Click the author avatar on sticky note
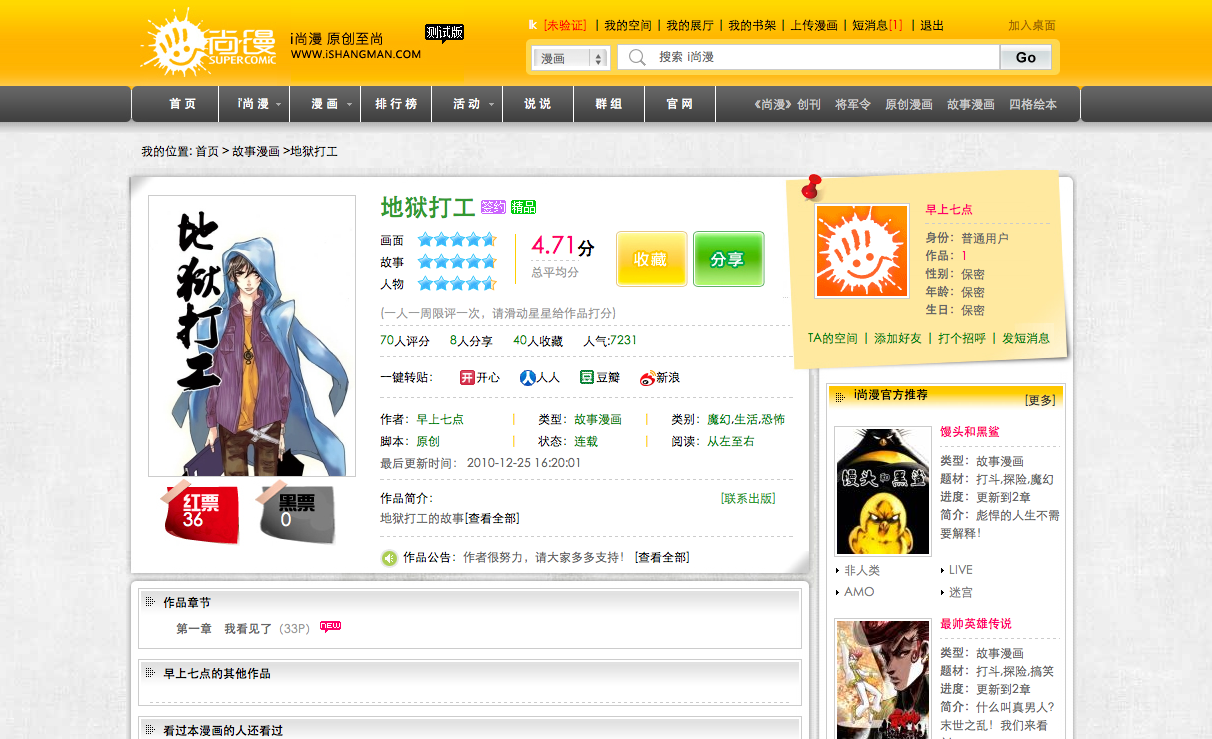 pyautogui.click(x=861, y=251)
